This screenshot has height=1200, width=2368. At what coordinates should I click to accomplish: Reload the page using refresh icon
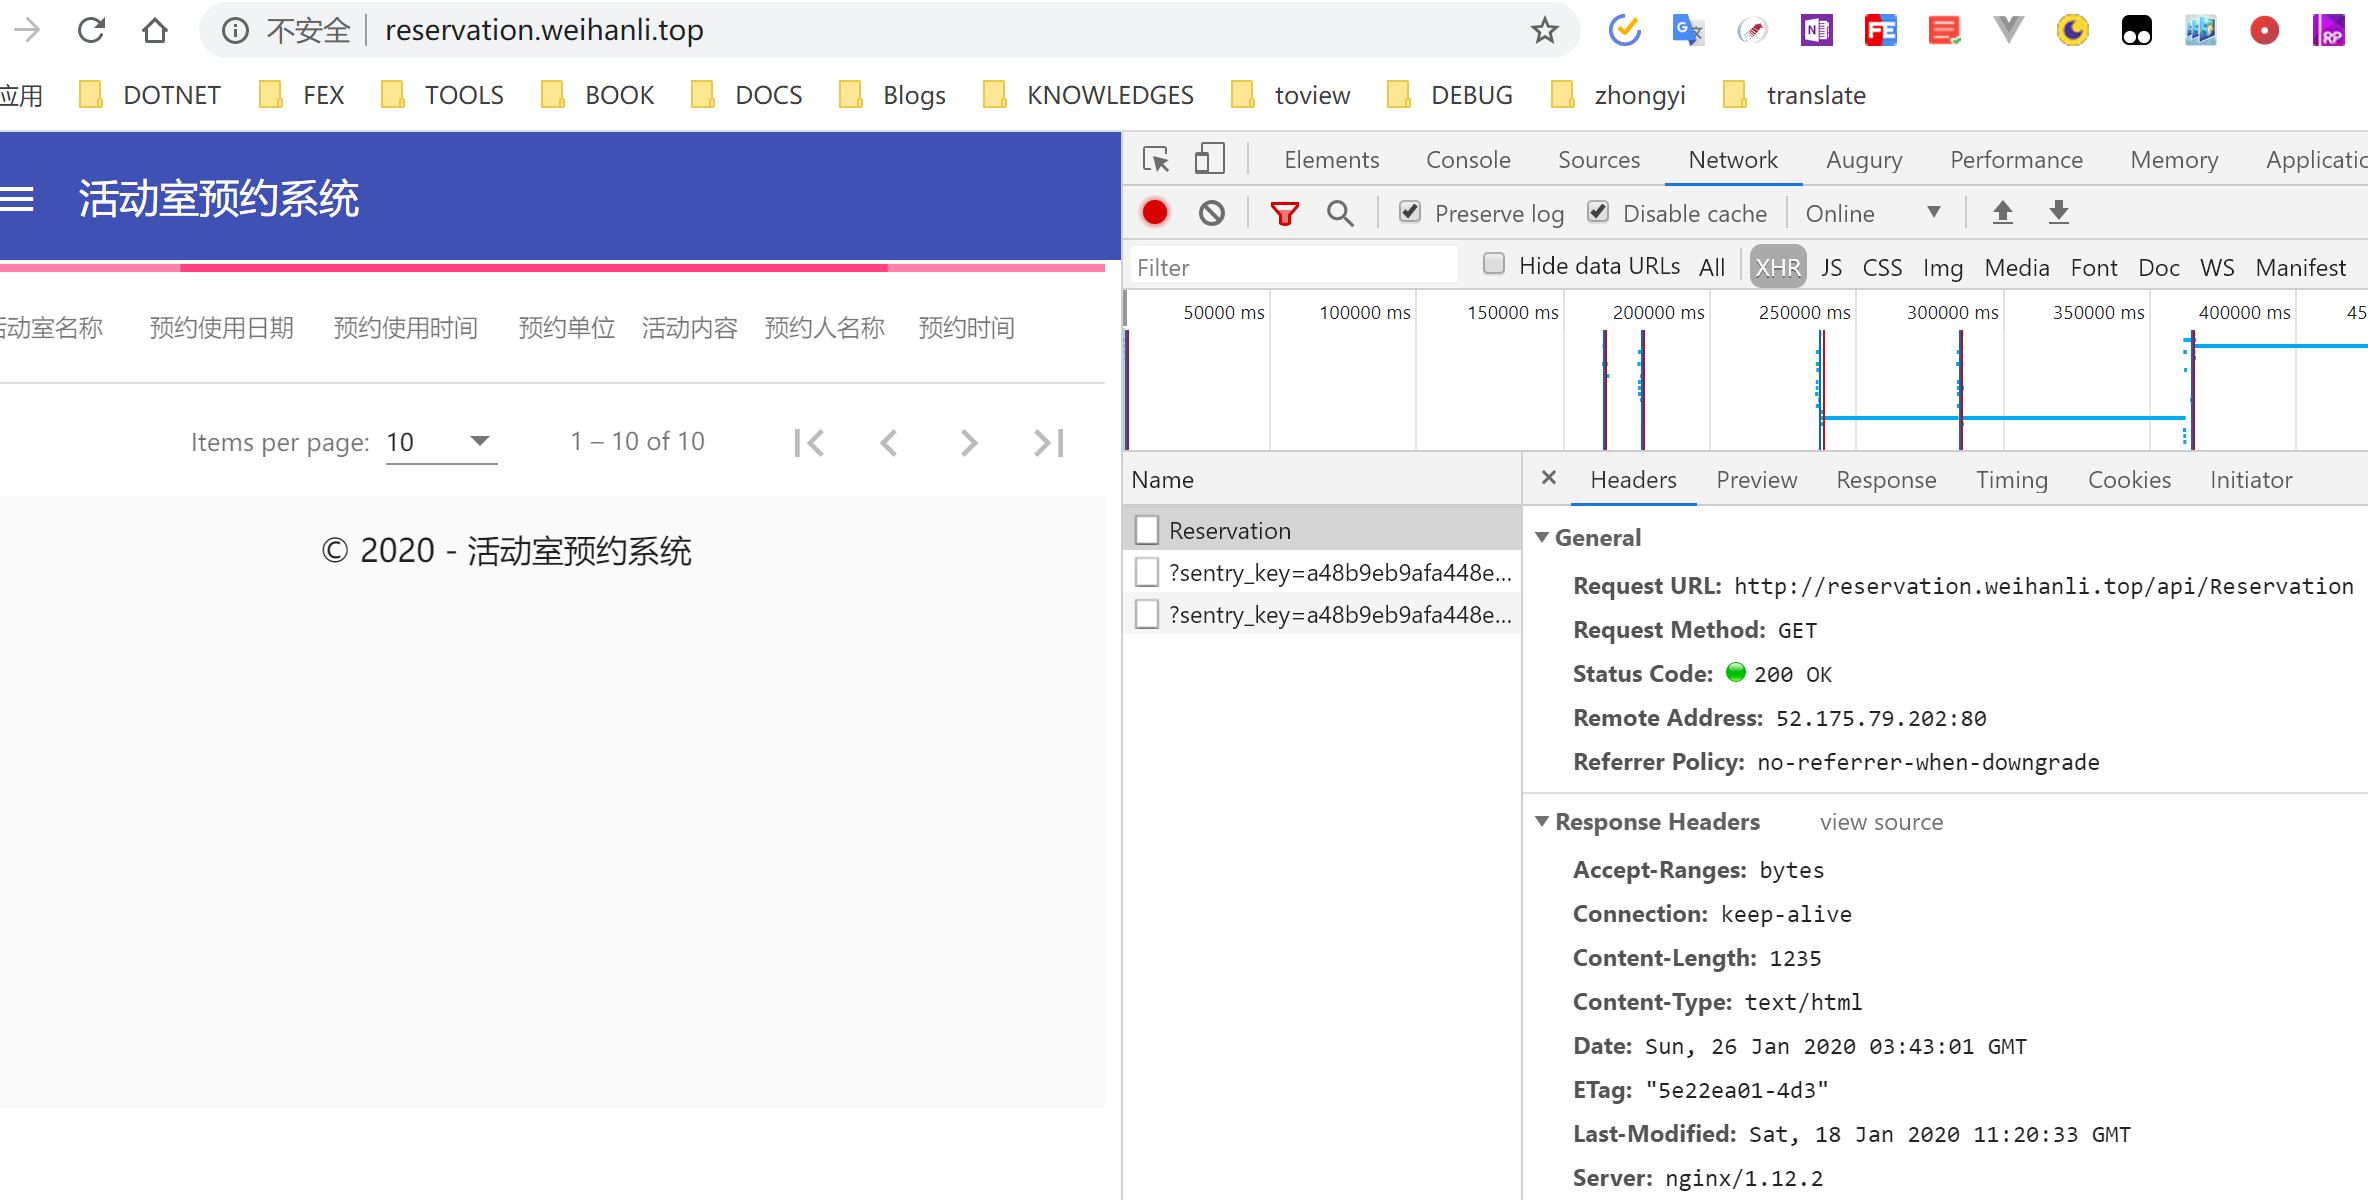click(91, 30)
